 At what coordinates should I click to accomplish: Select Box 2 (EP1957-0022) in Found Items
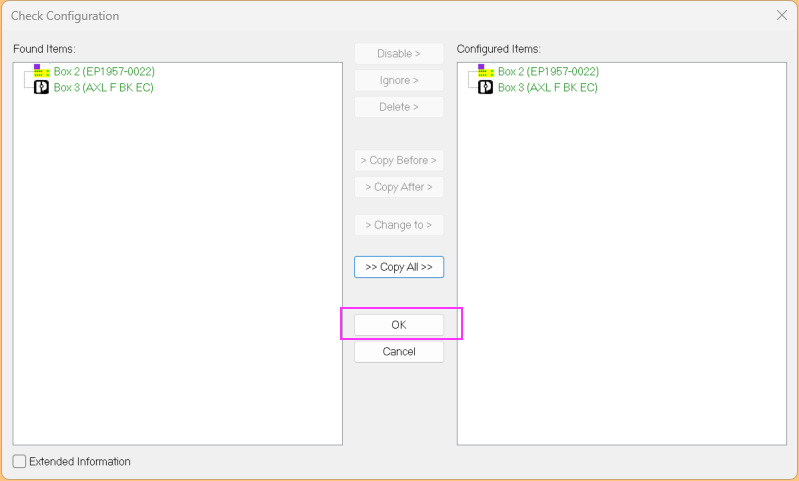(x=104, y=71)
